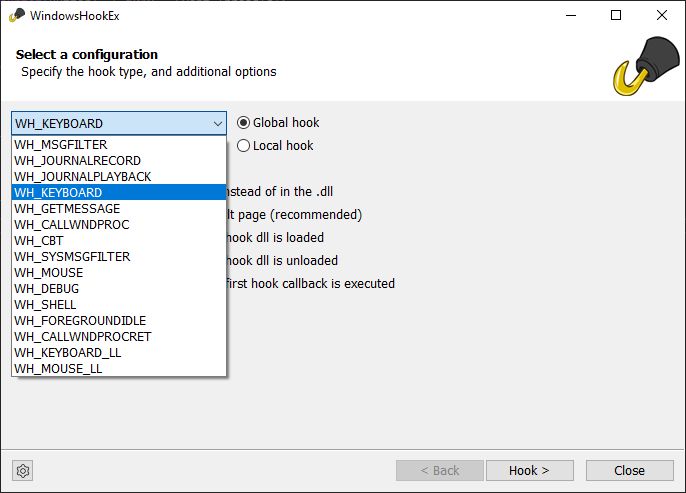Pick WH_CBT in dropdown list
Viewport: 686px width, 493px height.
point(119,241)
